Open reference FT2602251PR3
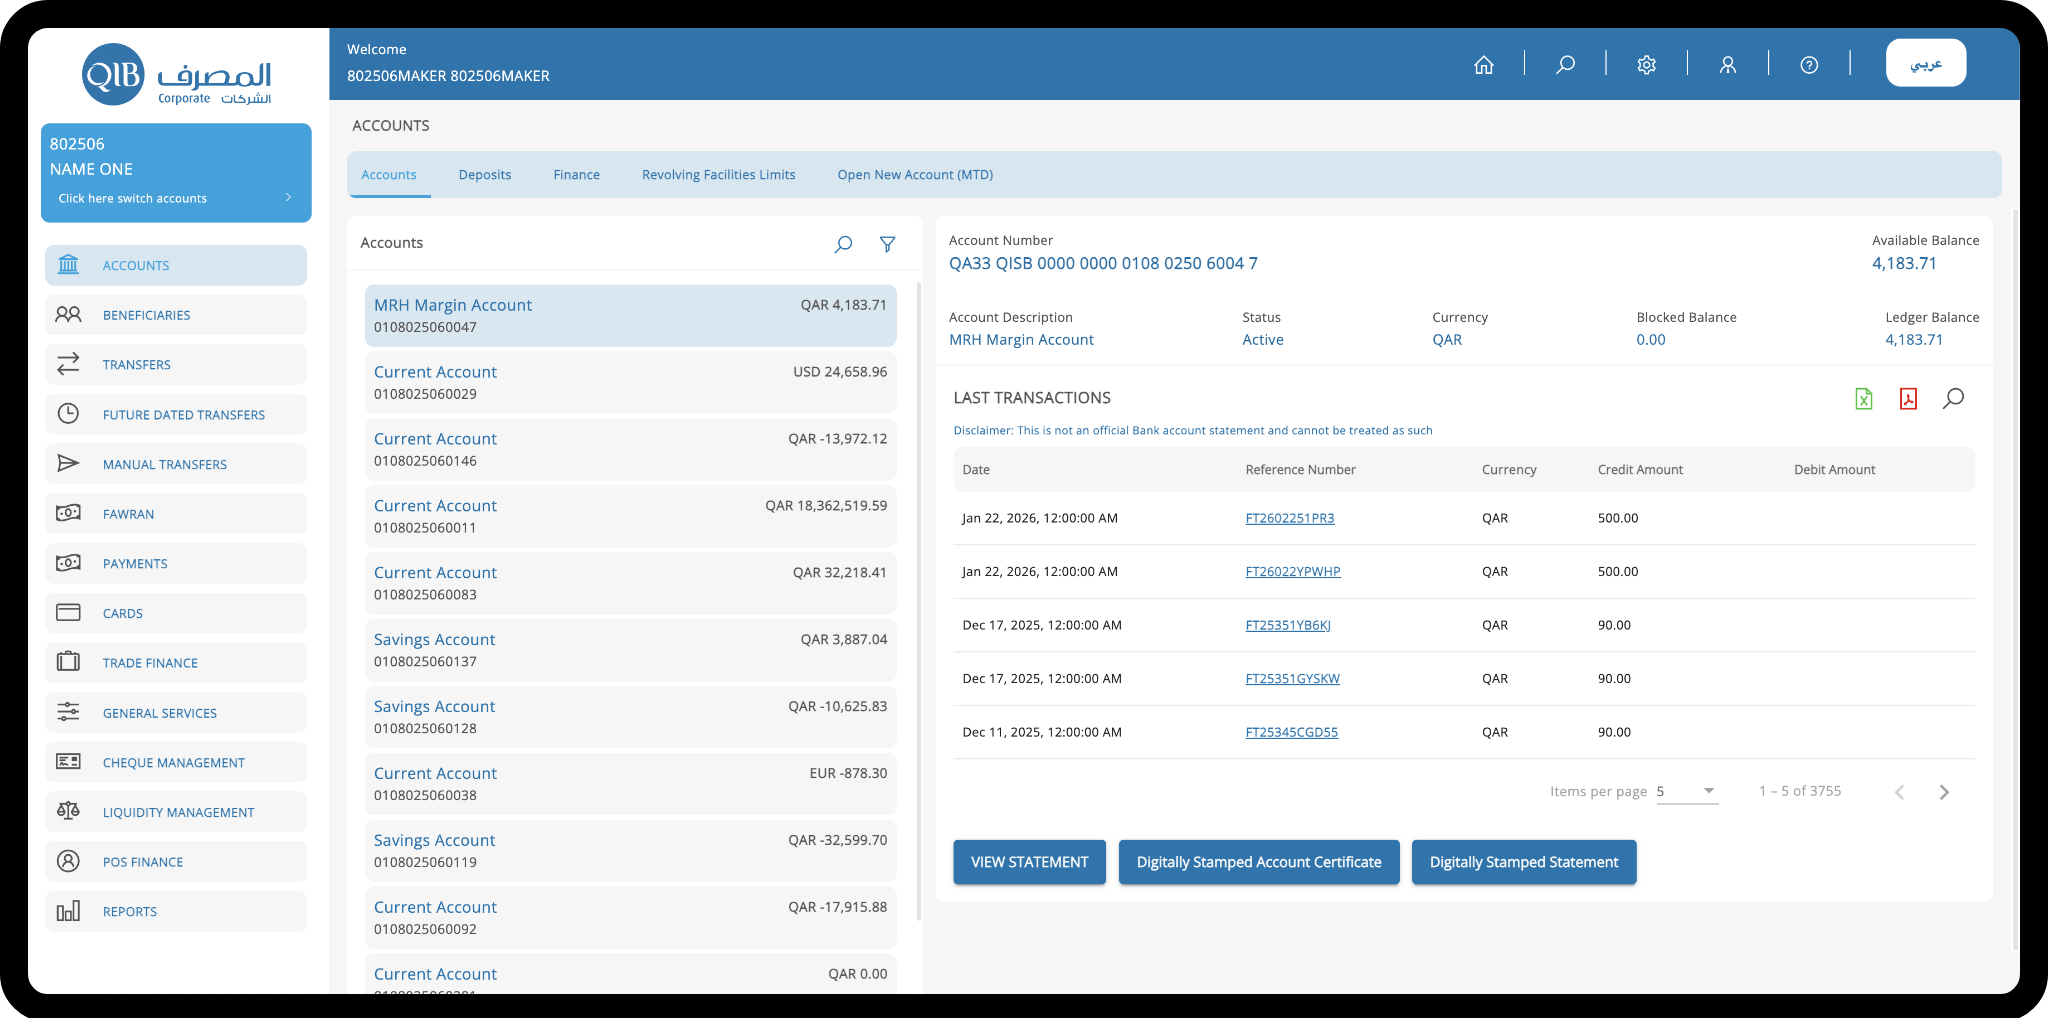The image size is (2048, 1018). 1290,518
